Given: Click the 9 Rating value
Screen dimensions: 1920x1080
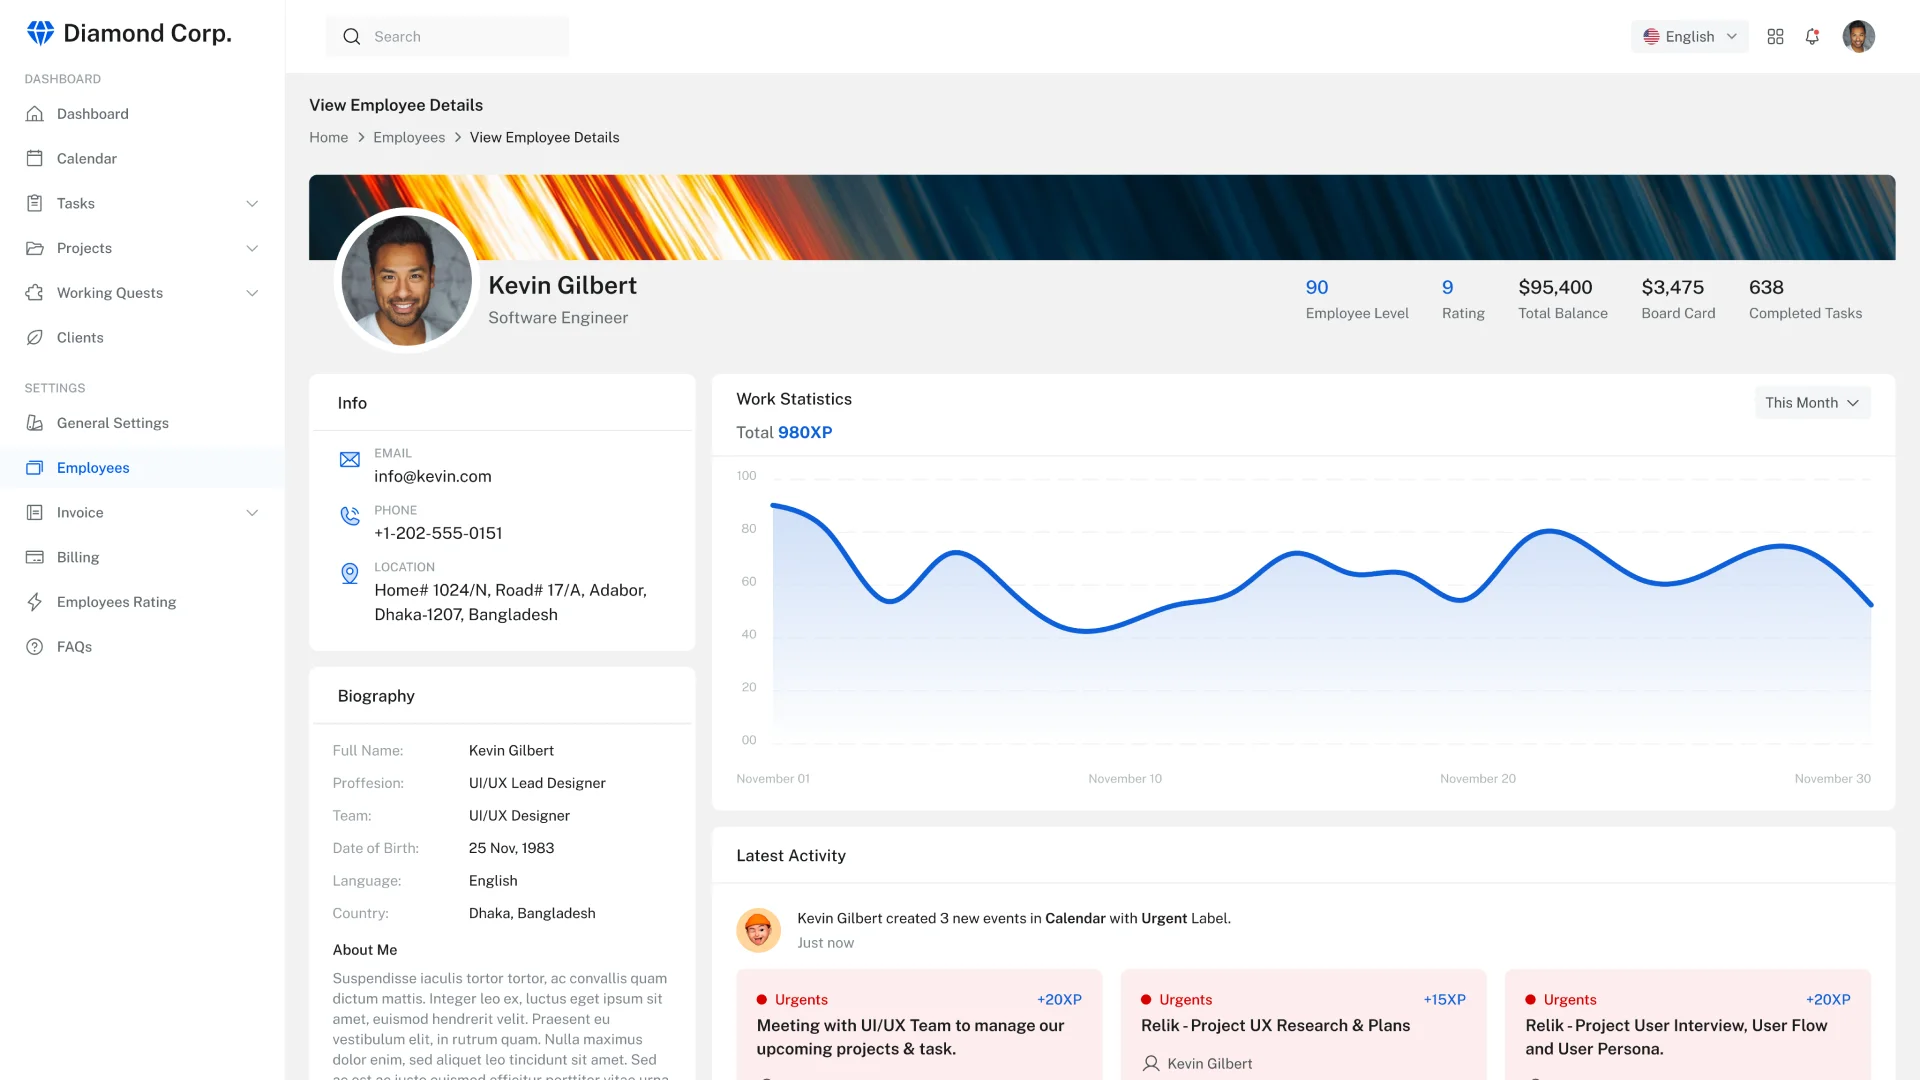Looking at the screenshot, I should click(1447, 288).
